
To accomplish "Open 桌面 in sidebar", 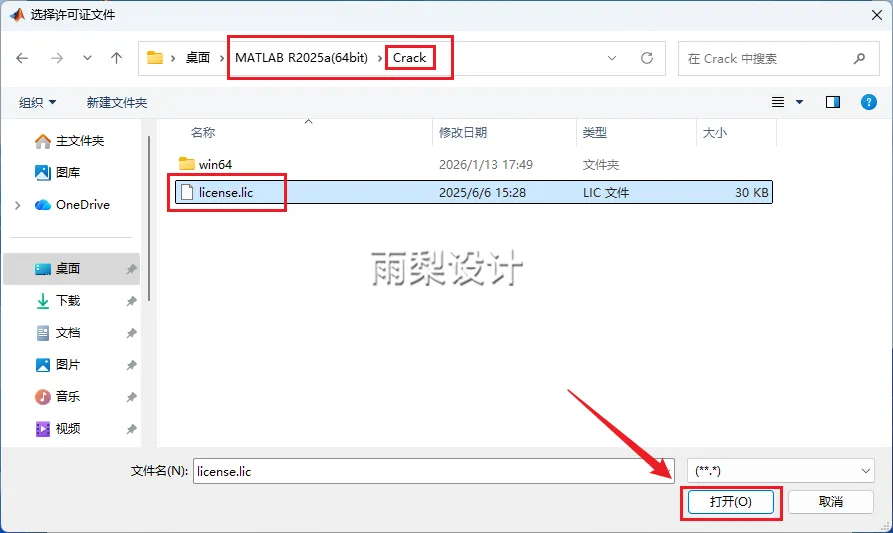I will (x=72, y=269).
